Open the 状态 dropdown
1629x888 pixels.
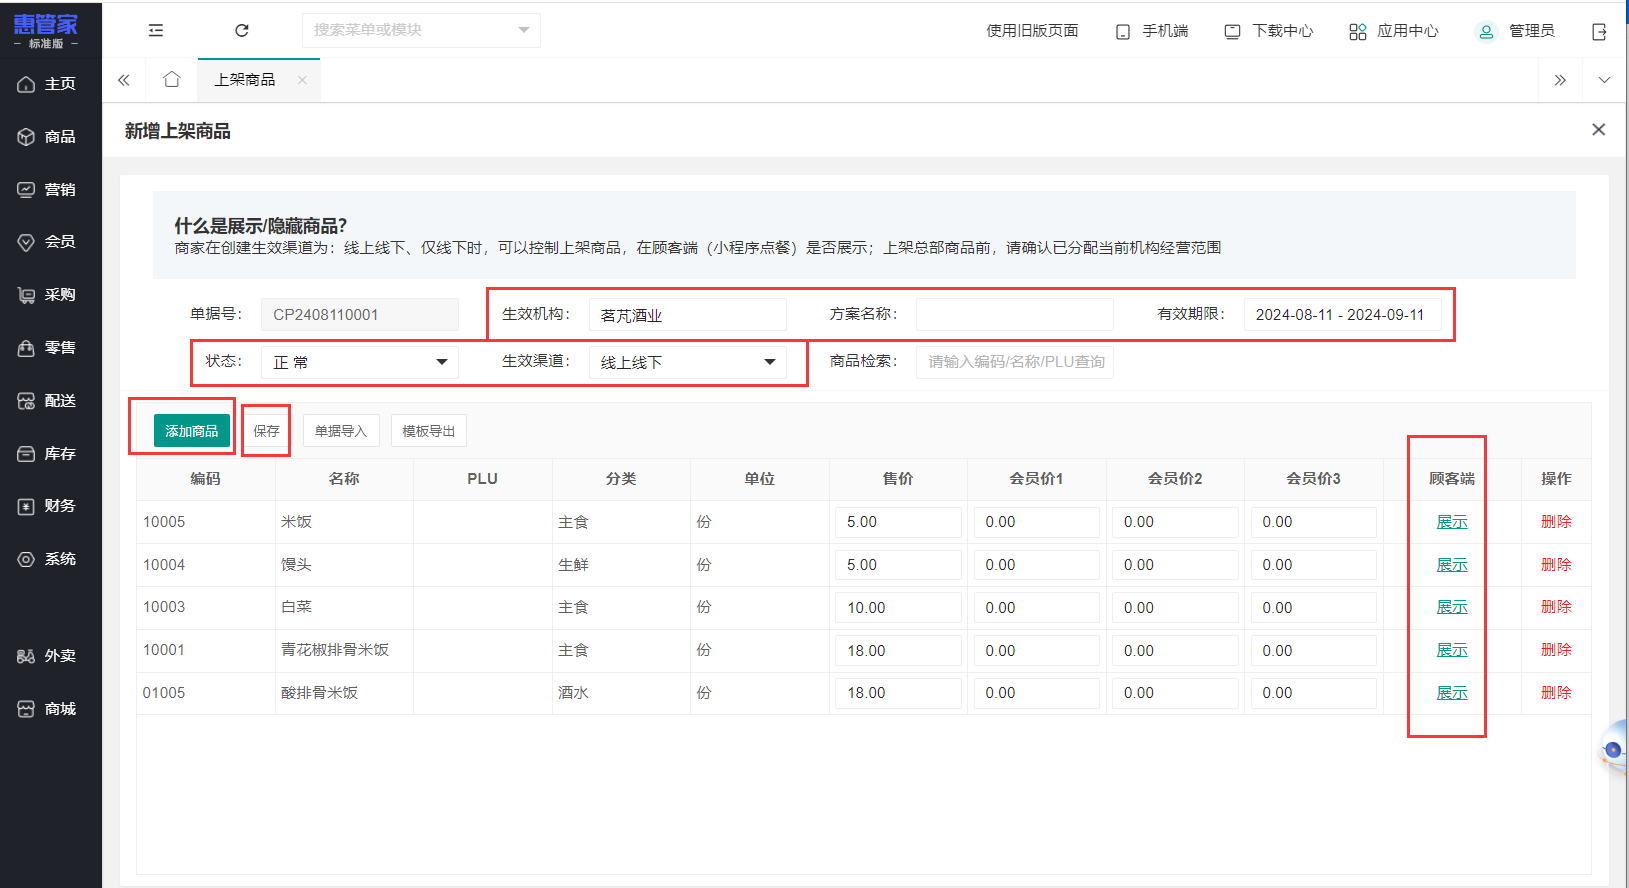click(359, 362)
